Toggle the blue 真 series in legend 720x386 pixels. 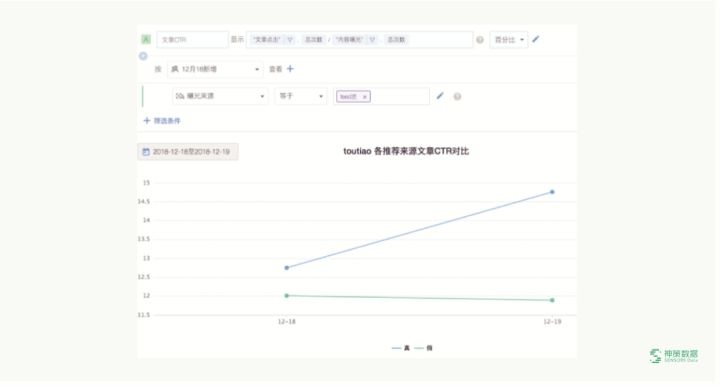pos(401,348)
